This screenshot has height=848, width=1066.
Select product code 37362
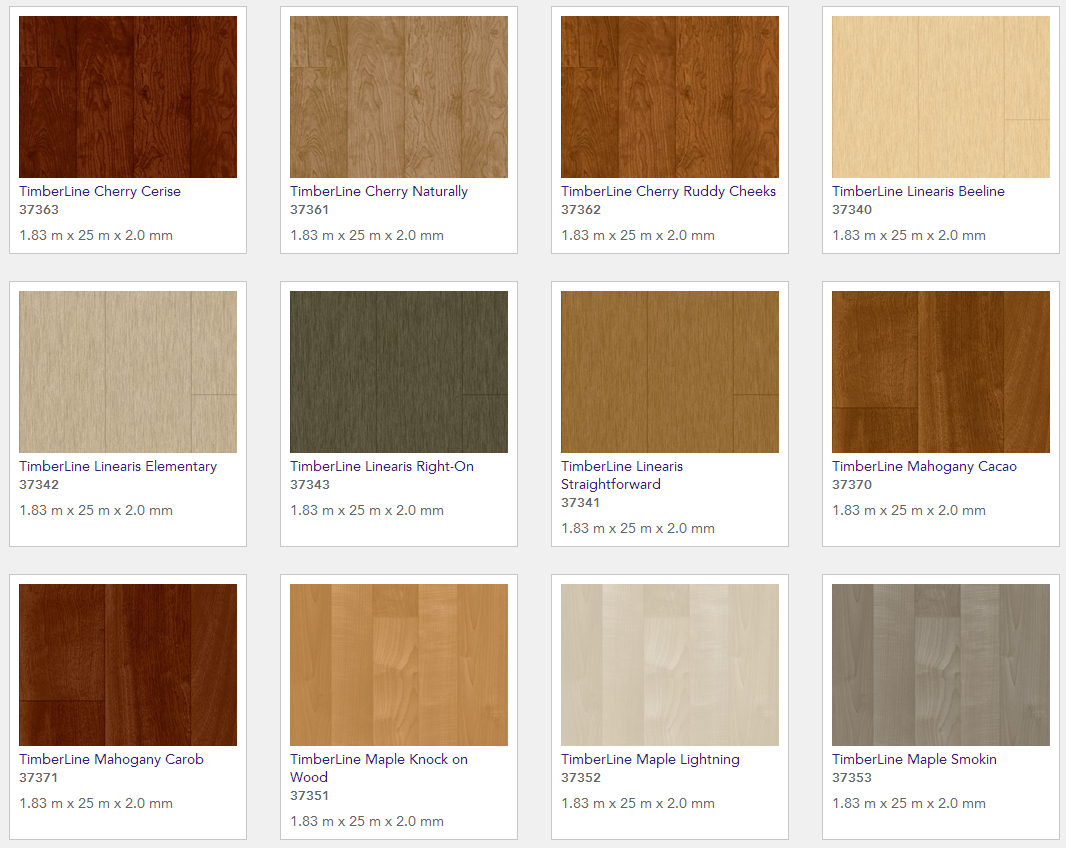(x=581, y=209)
